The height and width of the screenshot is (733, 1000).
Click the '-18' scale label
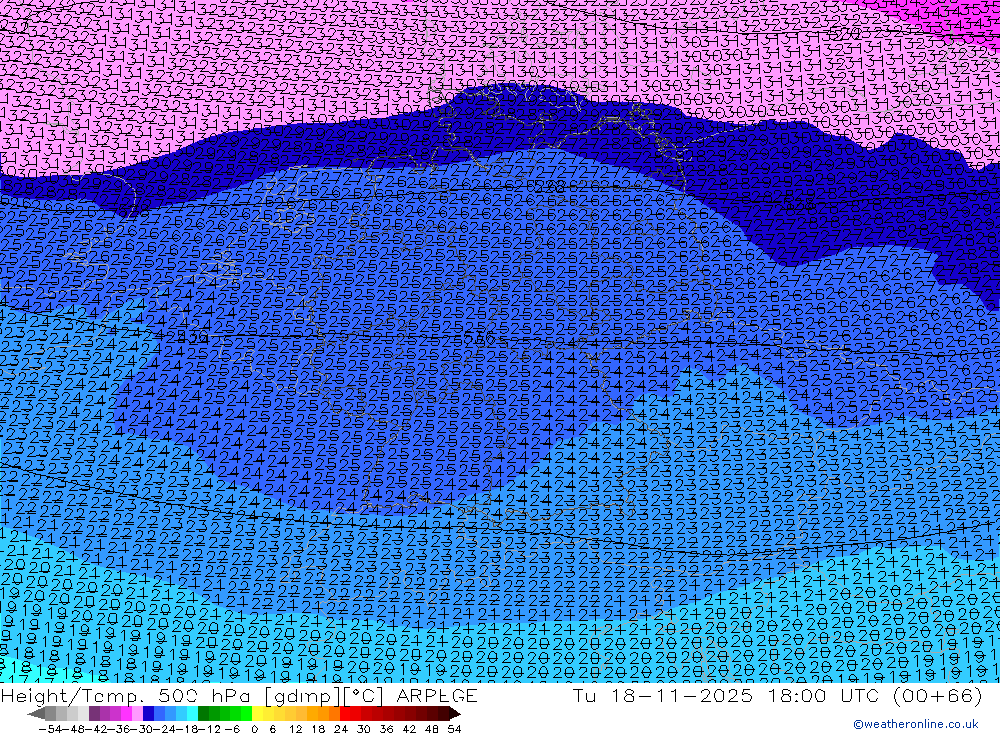pos(186,729)
